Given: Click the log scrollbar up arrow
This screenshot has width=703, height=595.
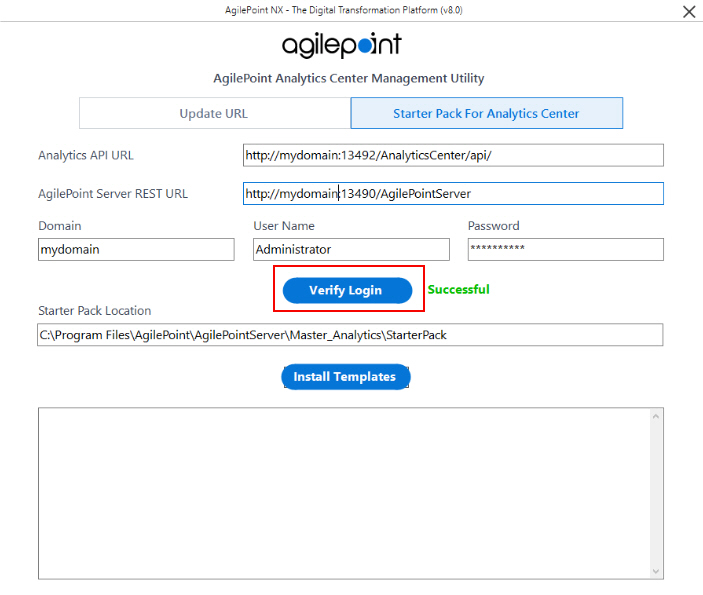Looking at the screenshot, I should coord(656,417).
